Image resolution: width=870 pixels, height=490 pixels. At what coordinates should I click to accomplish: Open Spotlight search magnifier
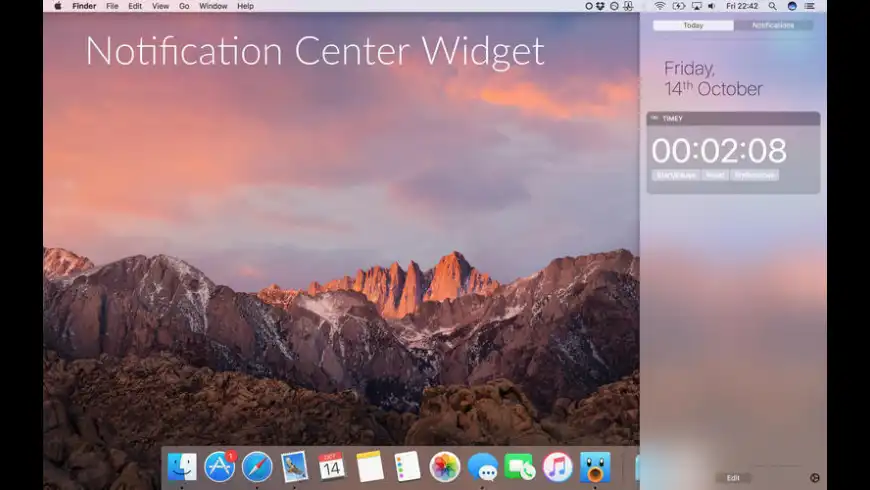772,6
